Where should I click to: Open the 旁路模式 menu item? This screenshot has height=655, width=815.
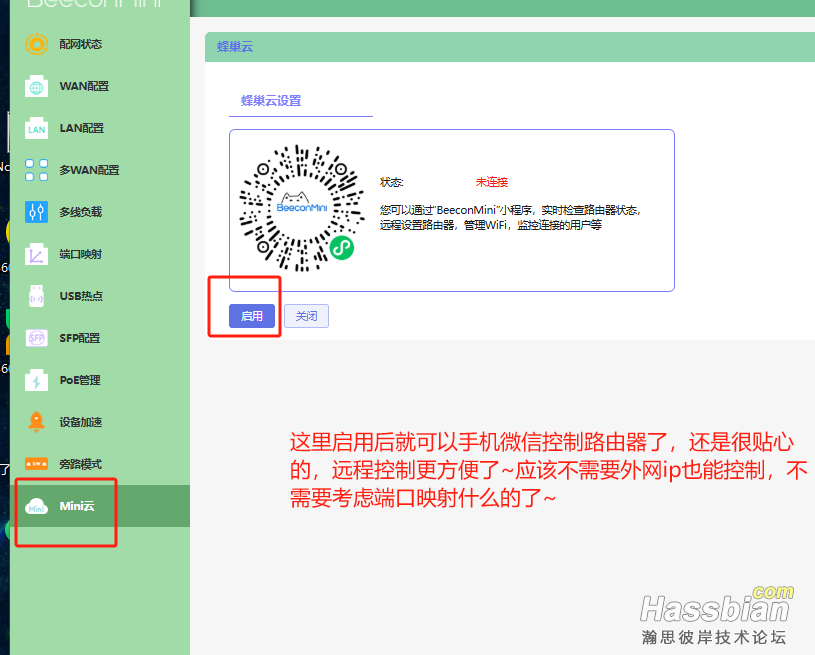point(100,464)
